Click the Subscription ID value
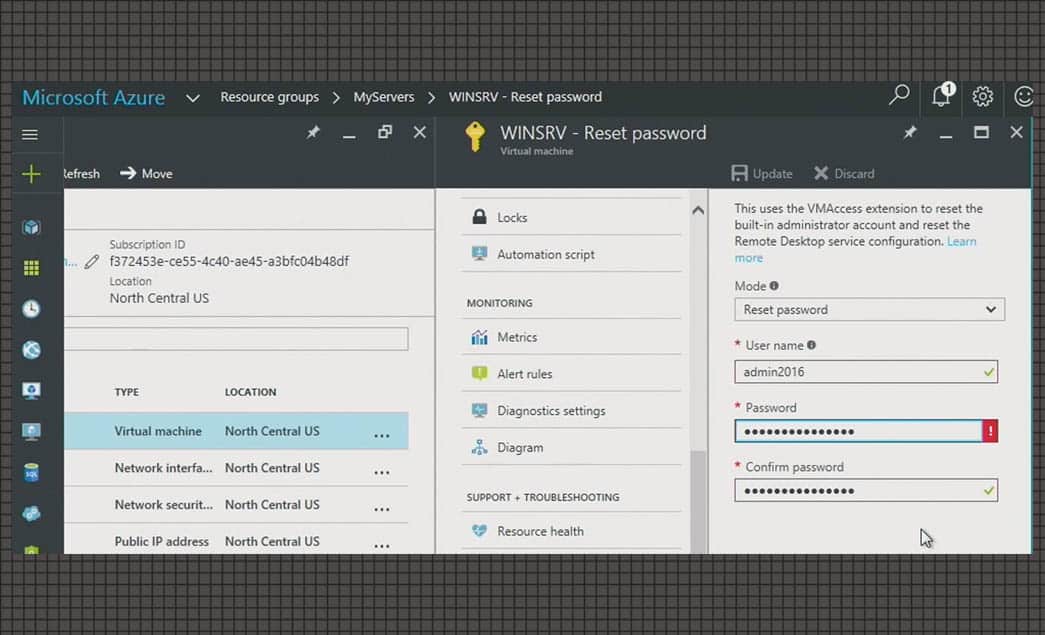1045x635 pixels. click(x=229, y=261)
